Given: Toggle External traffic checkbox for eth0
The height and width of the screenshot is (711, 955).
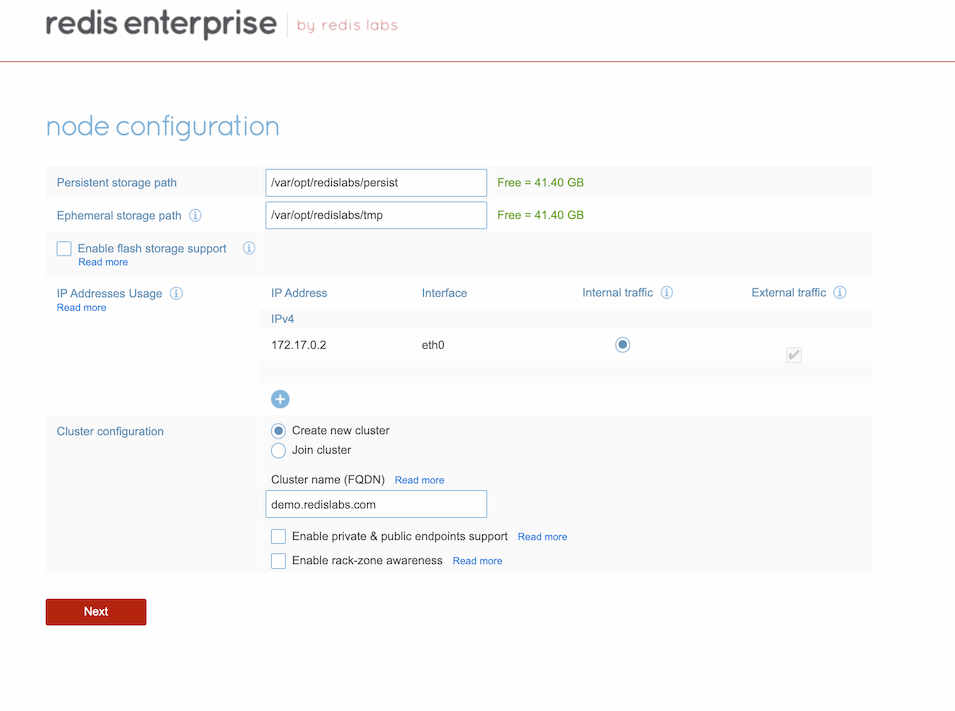Looking at the screenshot, I should tap(794, 355).
